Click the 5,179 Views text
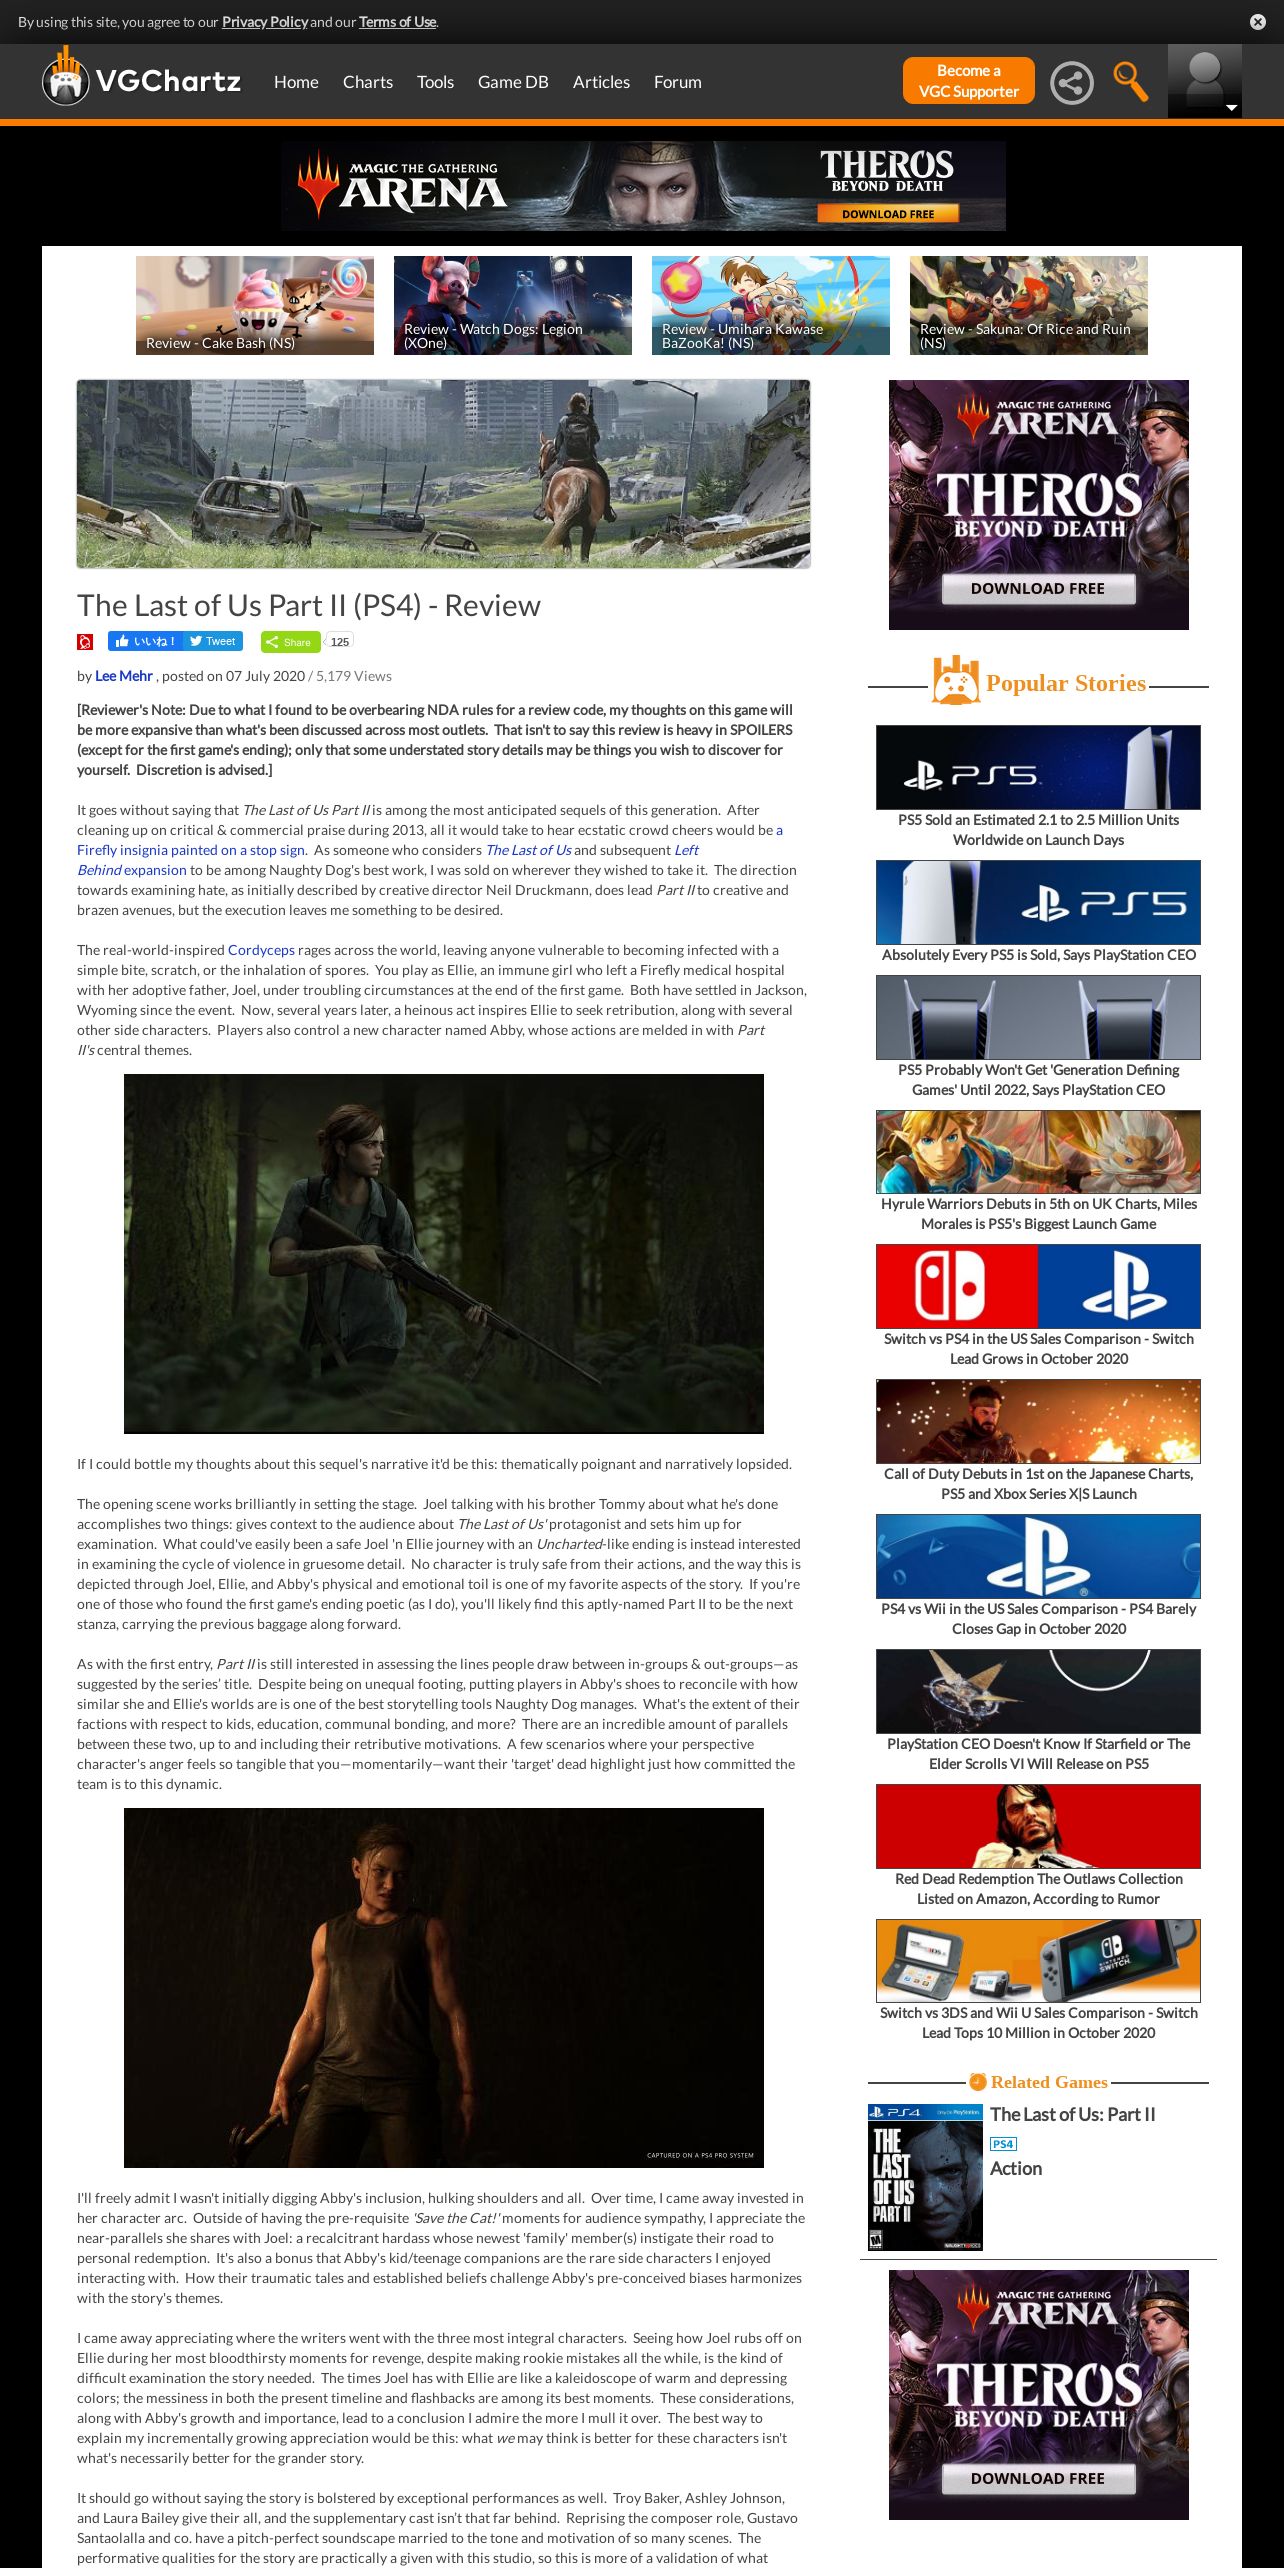This screenshot has height=2568, width=1284. tap(354, 676)
